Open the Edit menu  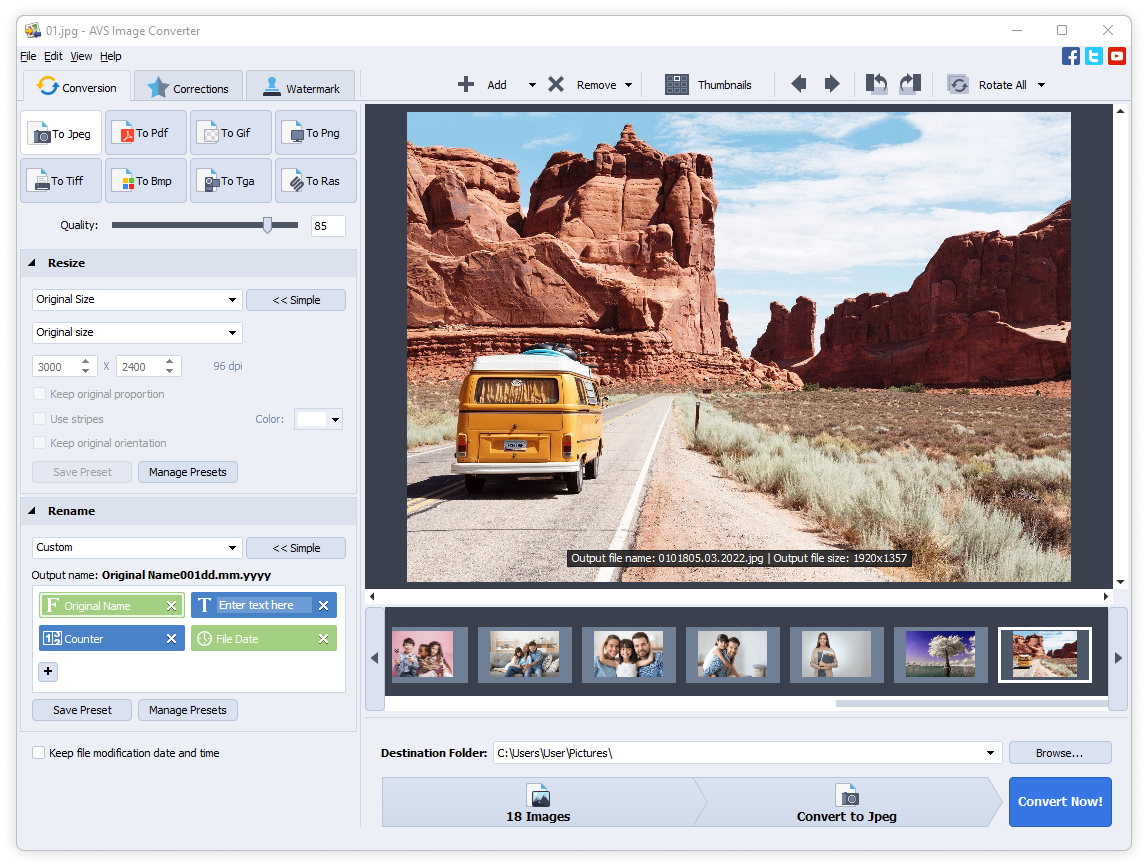click(53, 56)
